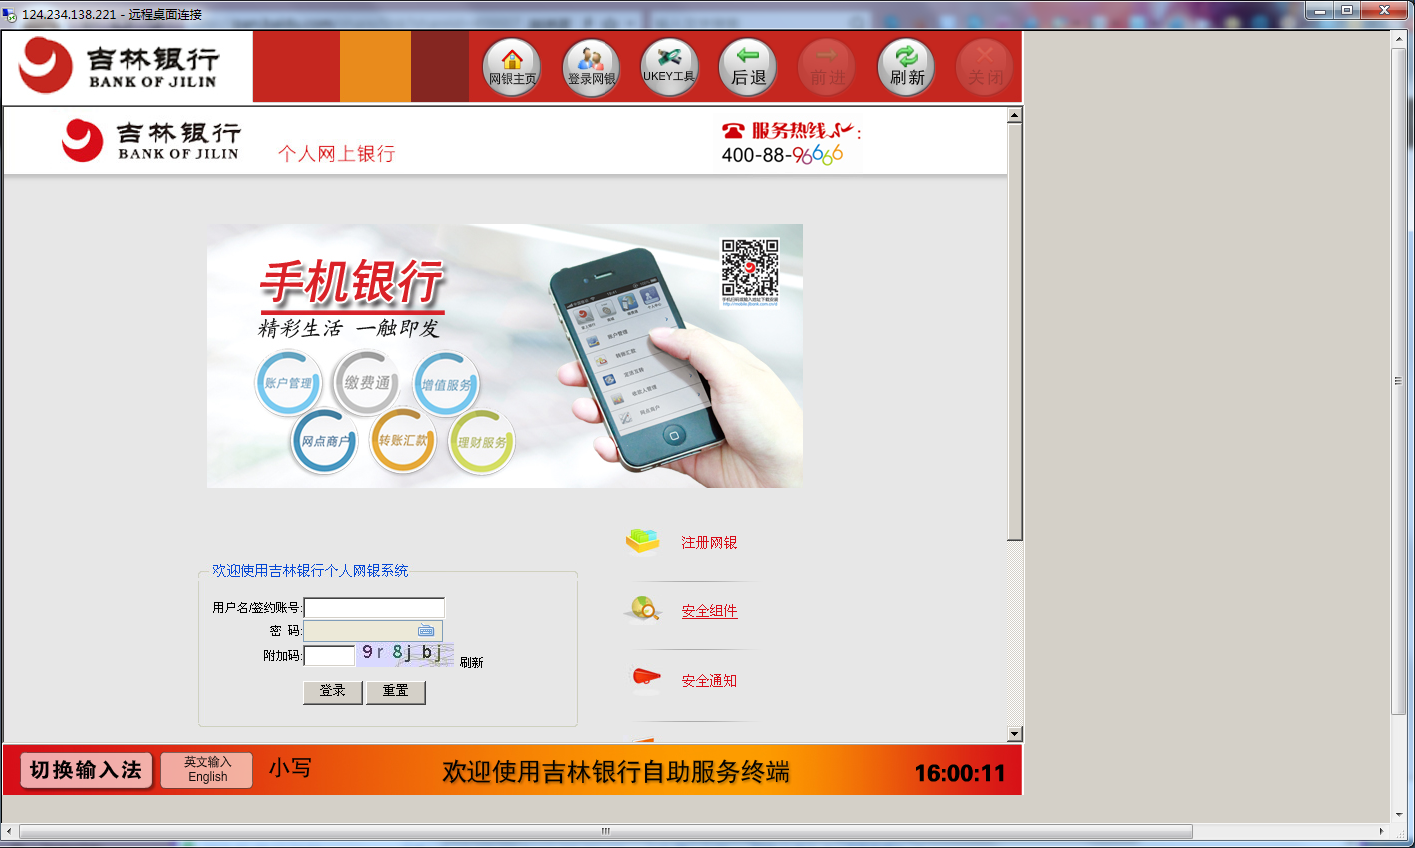Screen dimensions: 1415x848
Task: Click the captcha image to reload it
Action: (x=405, y=655)
